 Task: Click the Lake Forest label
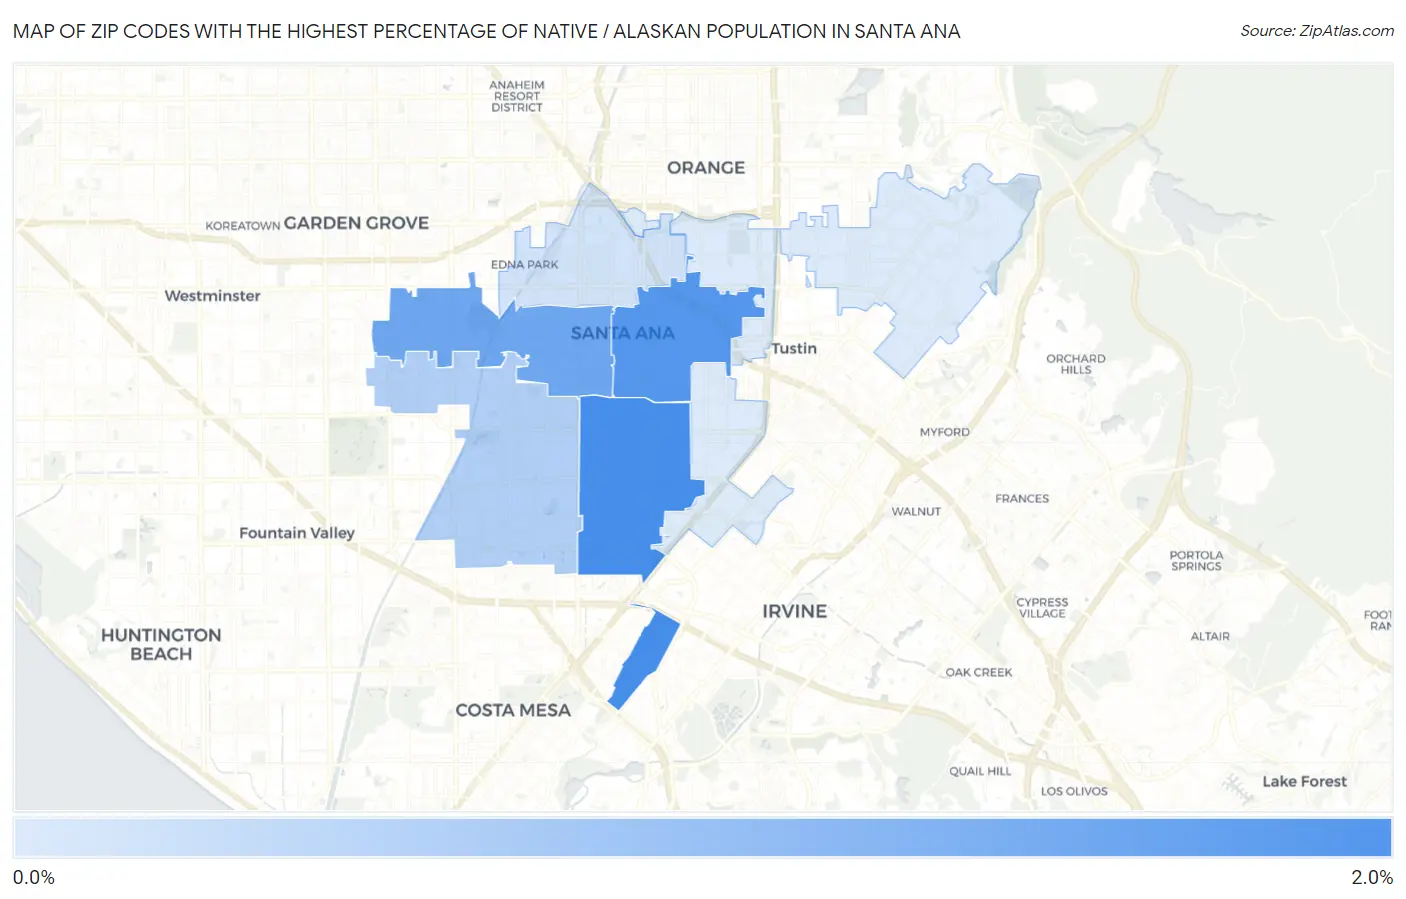1304,781
